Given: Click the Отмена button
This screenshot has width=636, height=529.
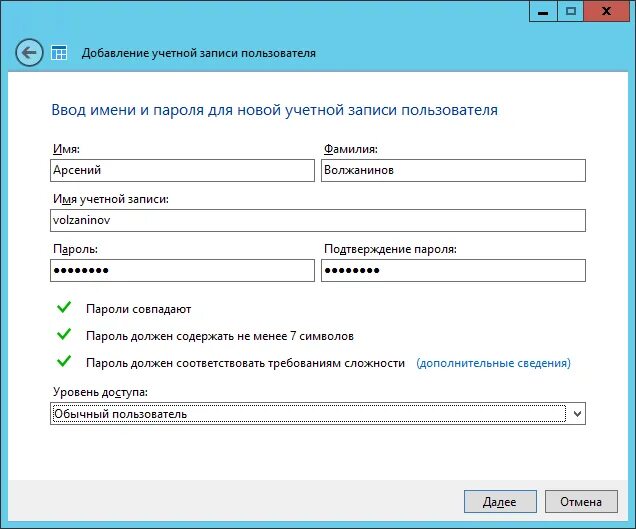Looking at the screenshot, I should coord(581,502).
